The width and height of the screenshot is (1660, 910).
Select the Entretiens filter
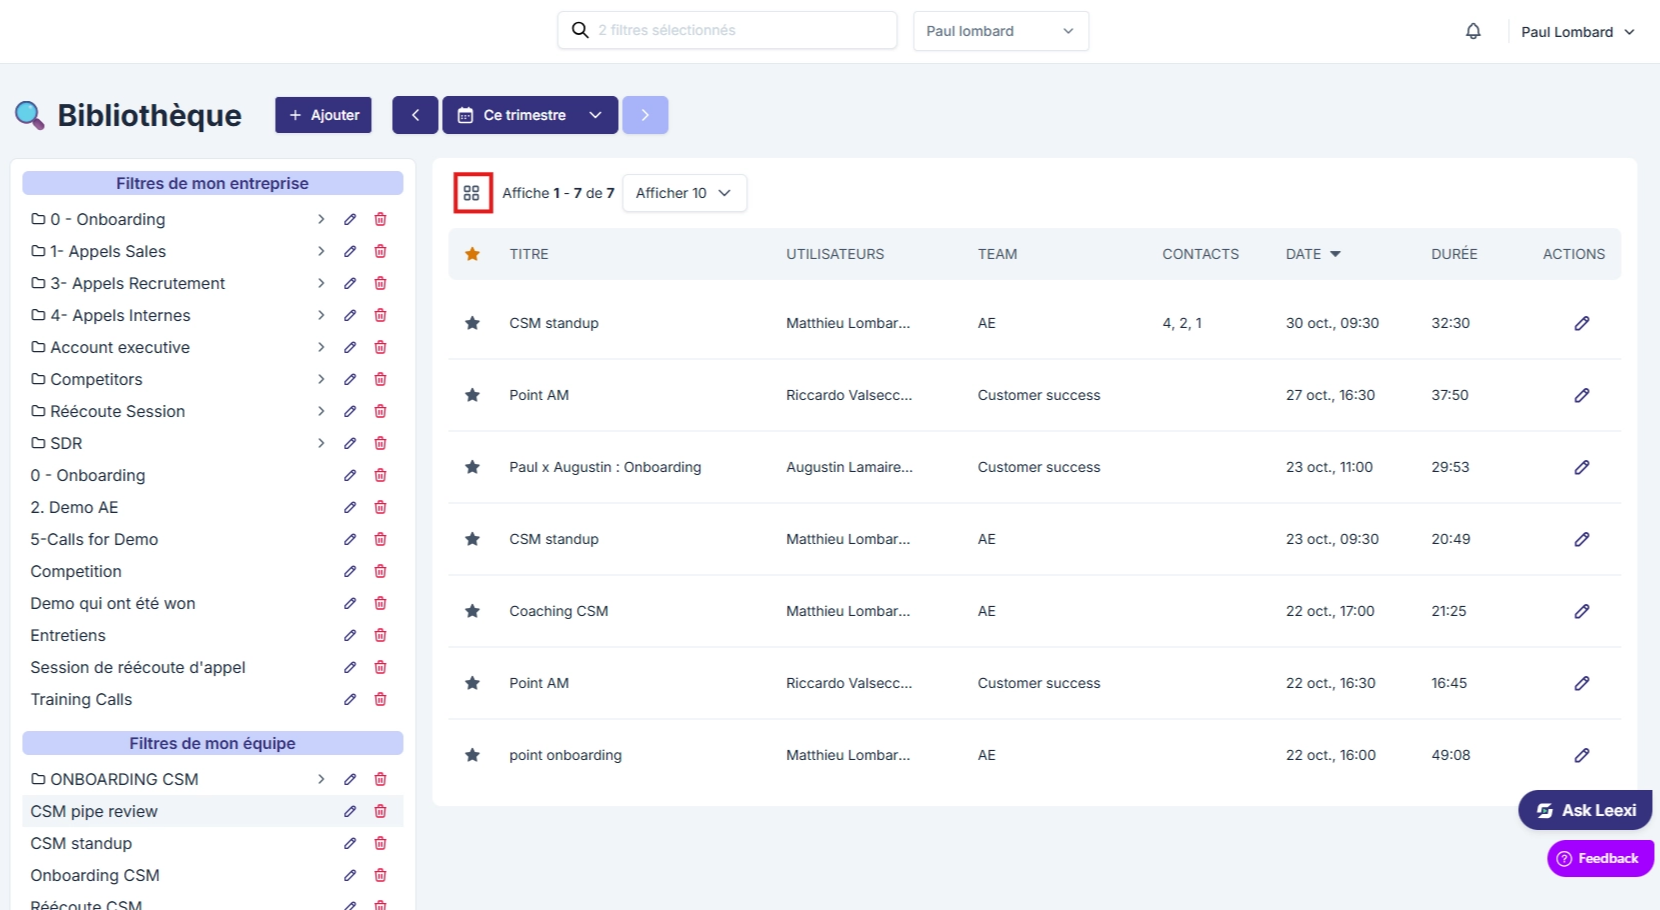point(68,635)
